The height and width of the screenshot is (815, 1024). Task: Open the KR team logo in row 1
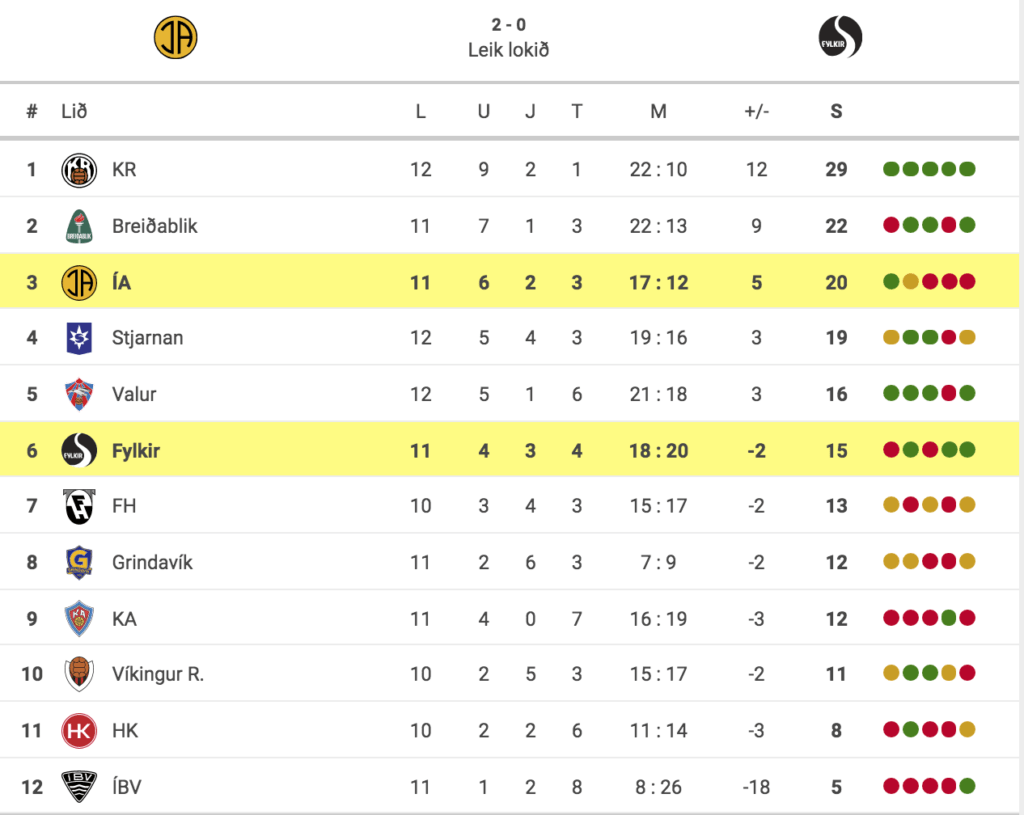pos(79,170)
